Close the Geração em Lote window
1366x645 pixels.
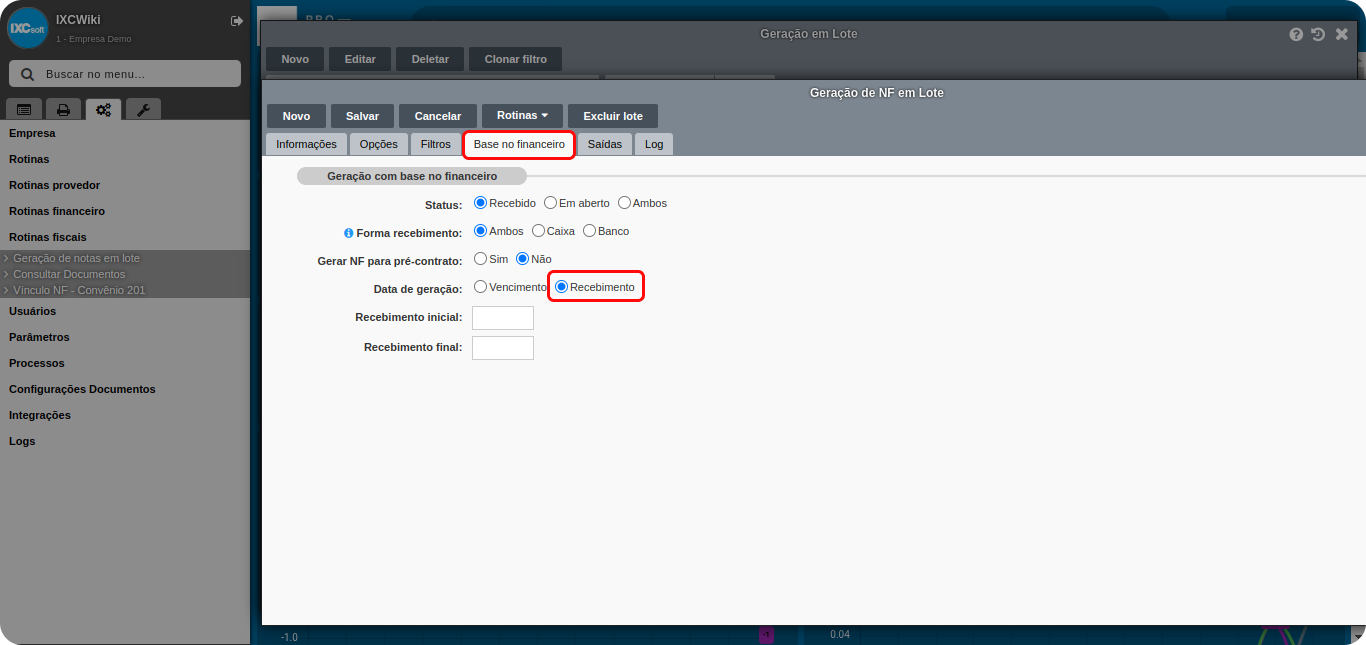1342,34
